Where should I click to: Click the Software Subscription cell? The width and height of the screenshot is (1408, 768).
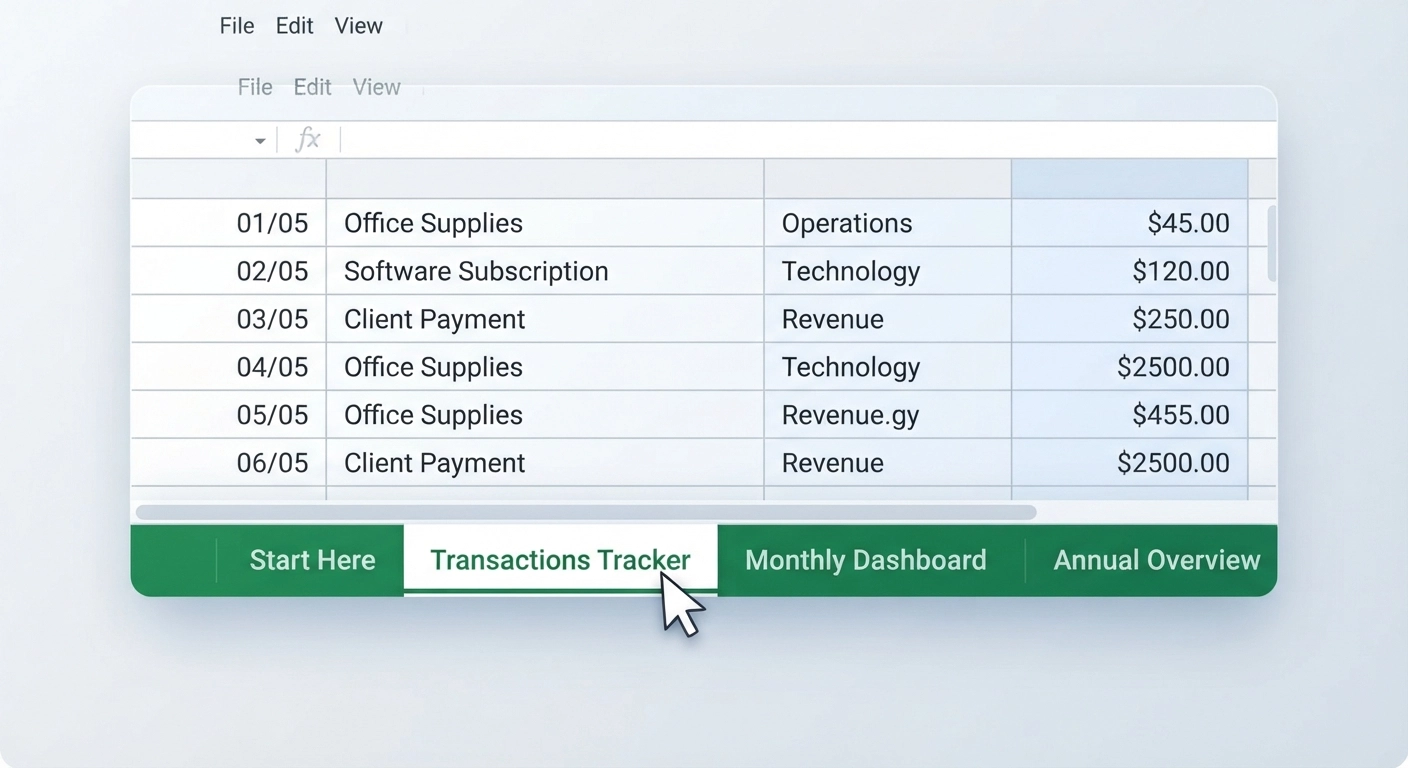coord(545,271)
